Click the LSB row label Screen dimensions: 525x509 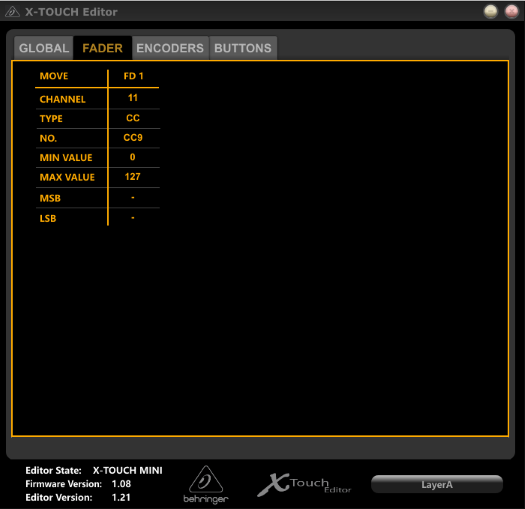[48, 219]
